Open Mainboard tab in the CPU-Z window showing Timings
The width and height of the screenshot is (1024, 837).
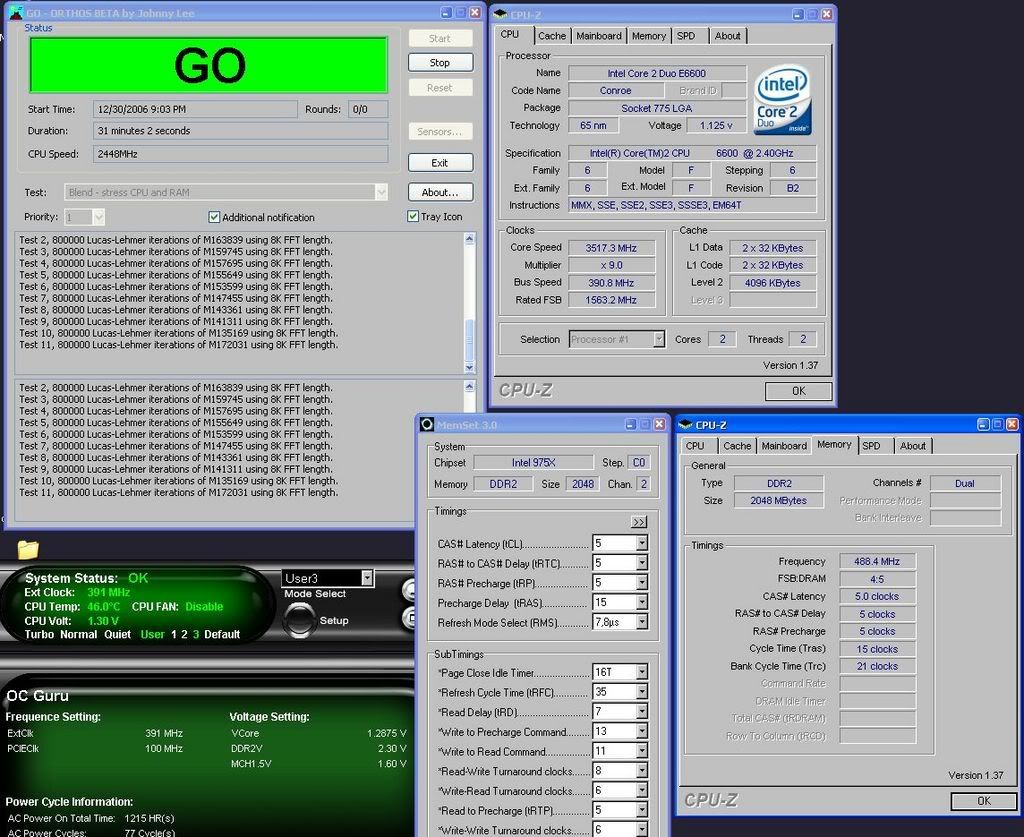pos(784,445)
